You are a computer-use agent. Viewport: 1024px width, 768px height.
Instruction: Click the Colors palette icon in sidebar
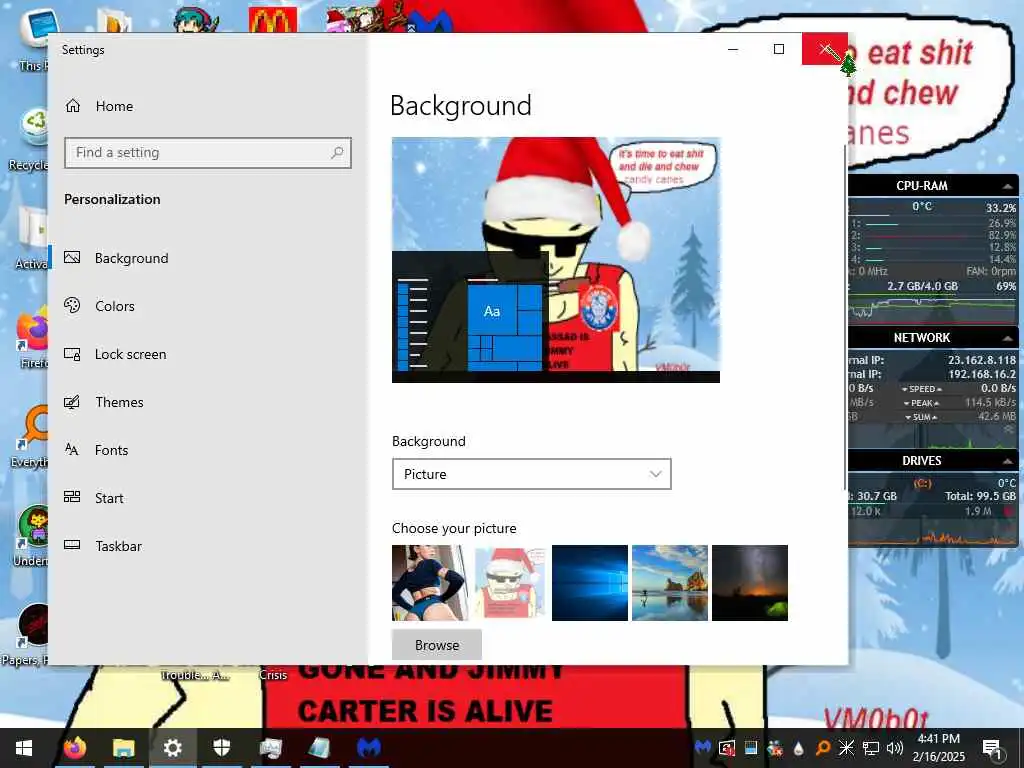coord(72,305)
